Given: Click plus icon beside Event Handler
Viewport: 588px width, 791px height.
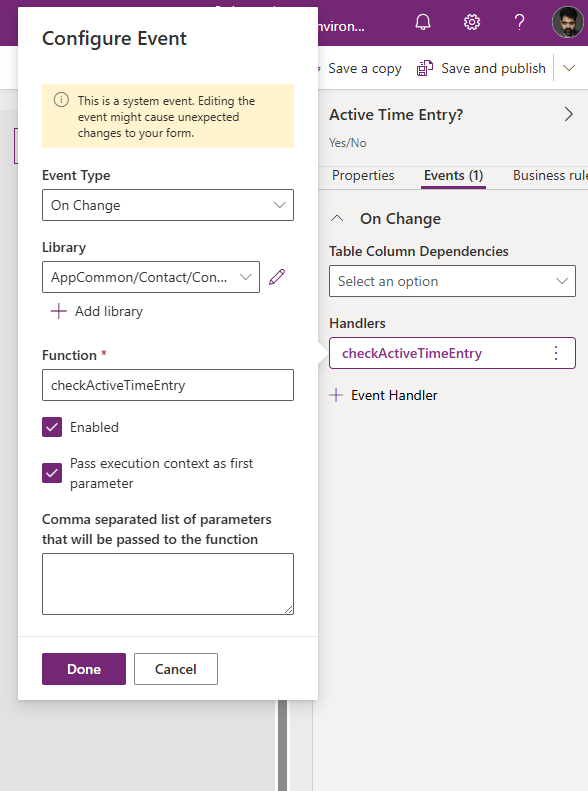Looking at the screenshot, I should (x=336, y=395).
